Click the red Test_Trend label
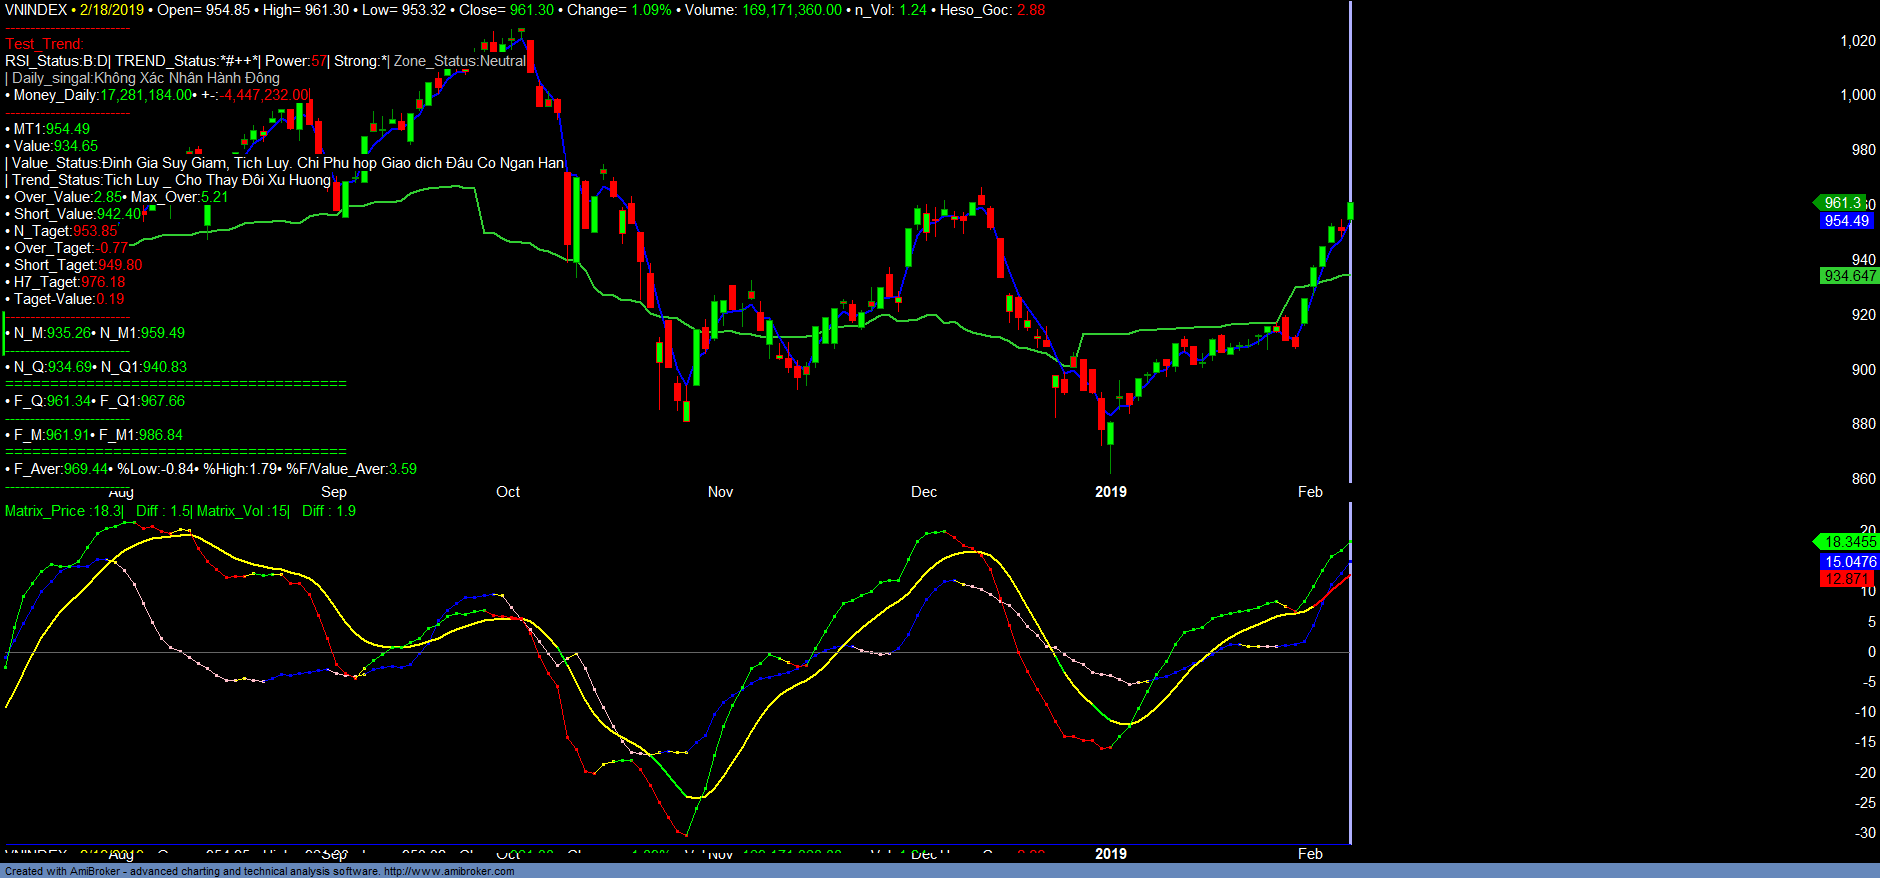1880x878 pixels. coord(44,44)
